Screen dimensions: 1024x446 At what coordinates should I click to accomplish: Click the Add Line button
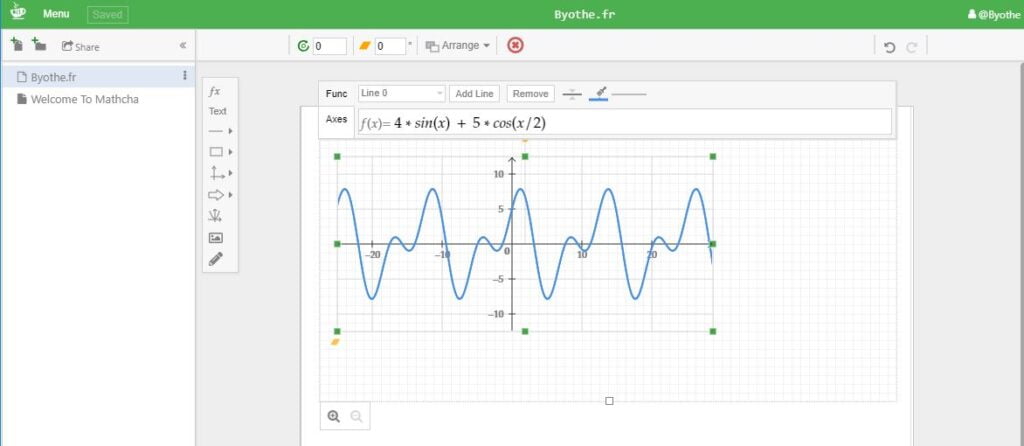pos(474,93)
